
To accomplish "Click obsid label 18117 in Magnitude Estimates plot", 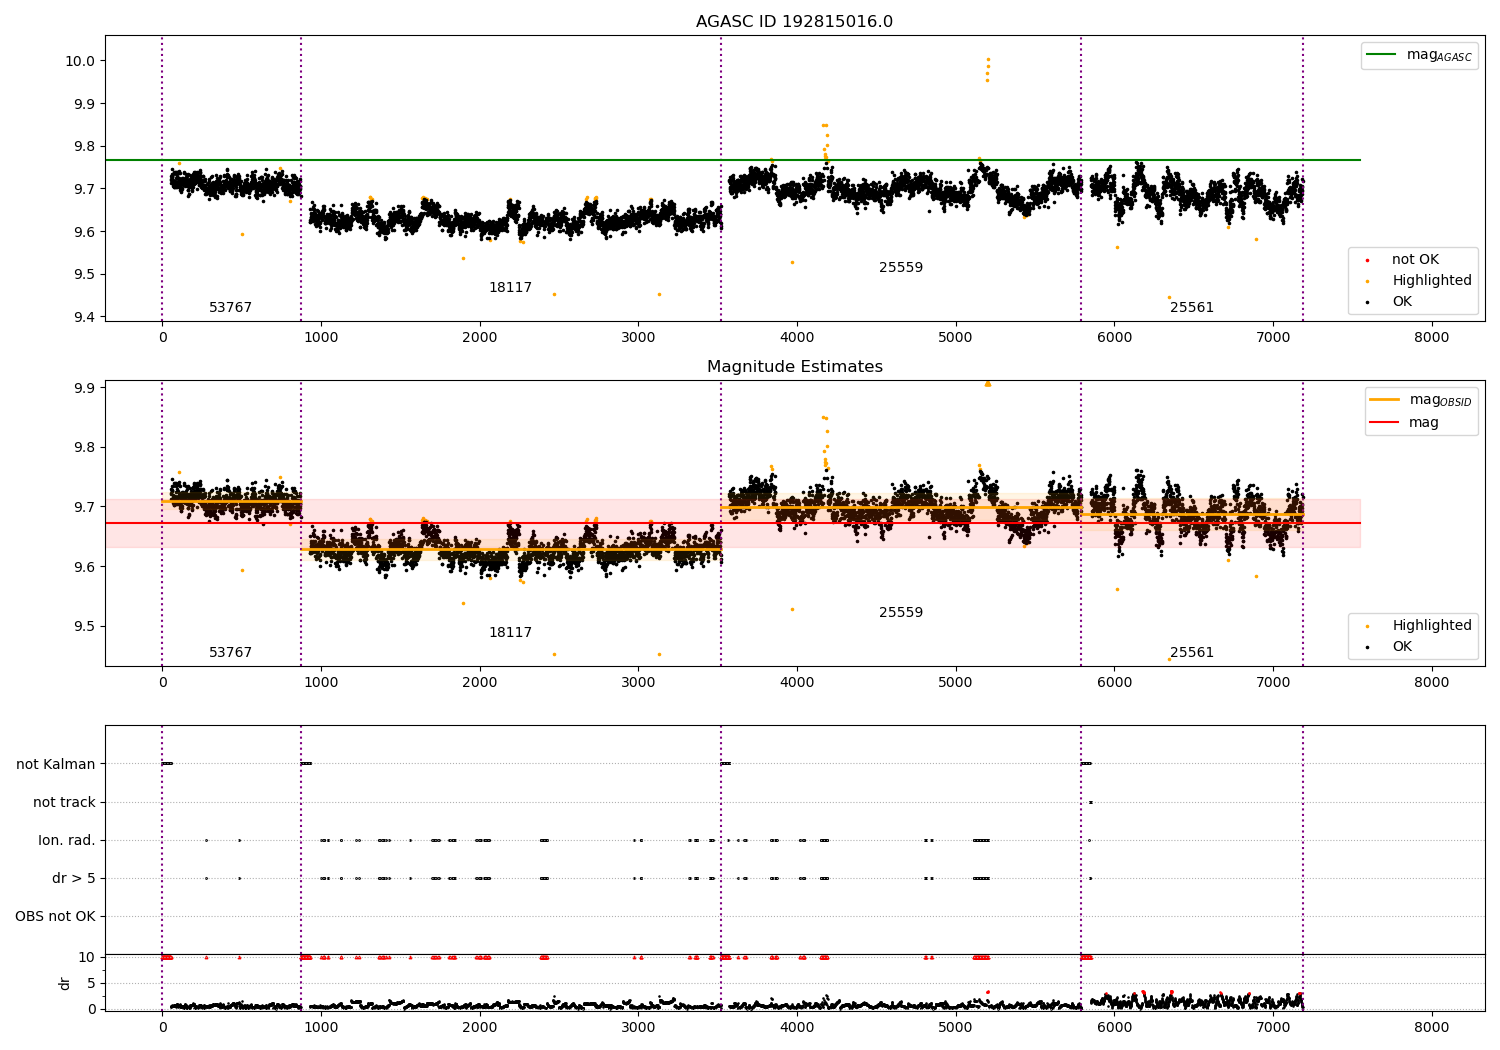I will [510, 633].
